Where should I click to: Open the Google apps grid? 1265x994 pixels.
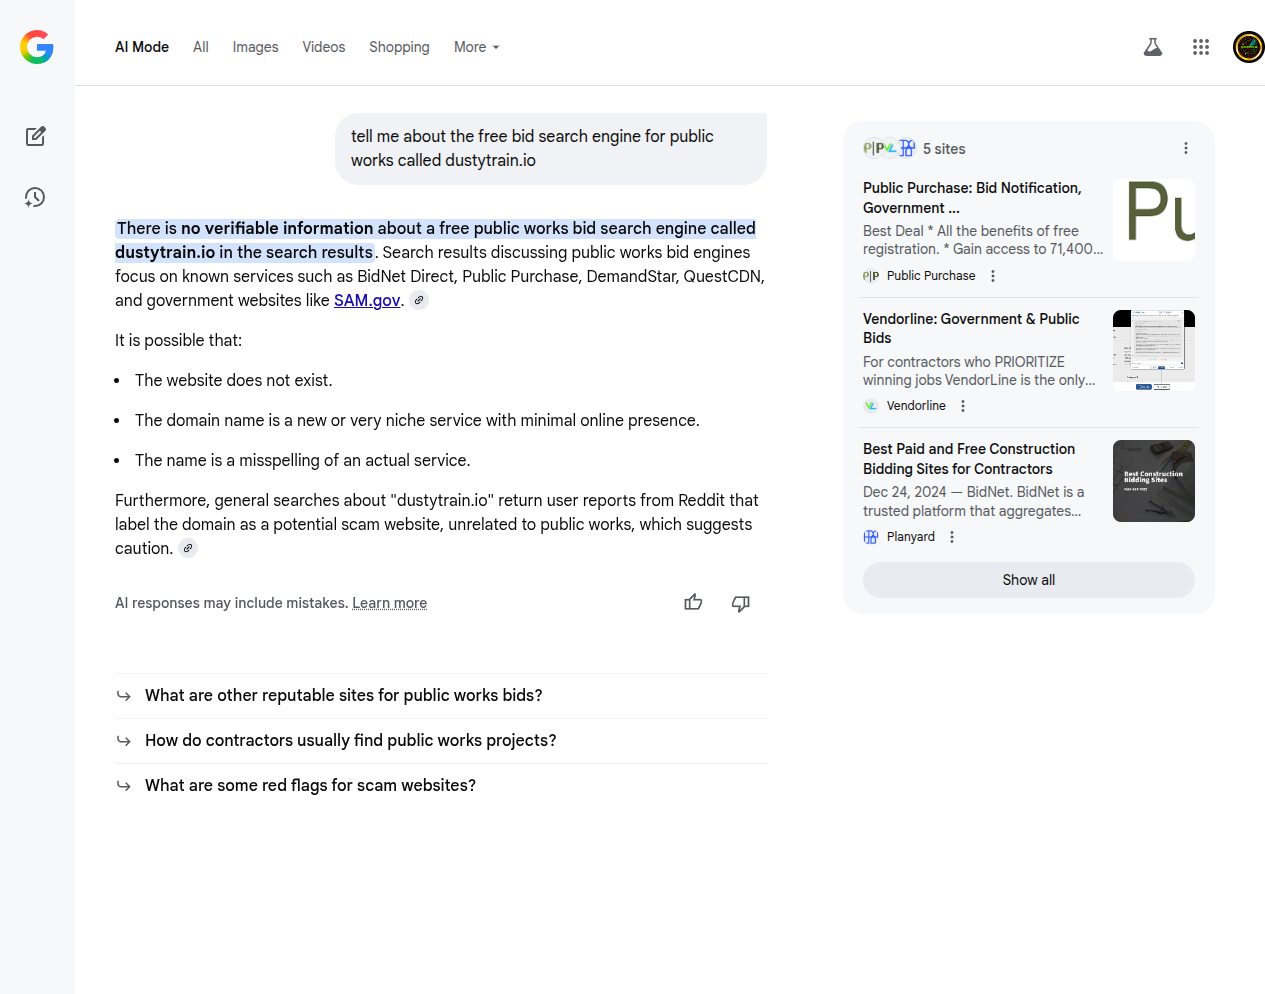tap(1201, 47)
